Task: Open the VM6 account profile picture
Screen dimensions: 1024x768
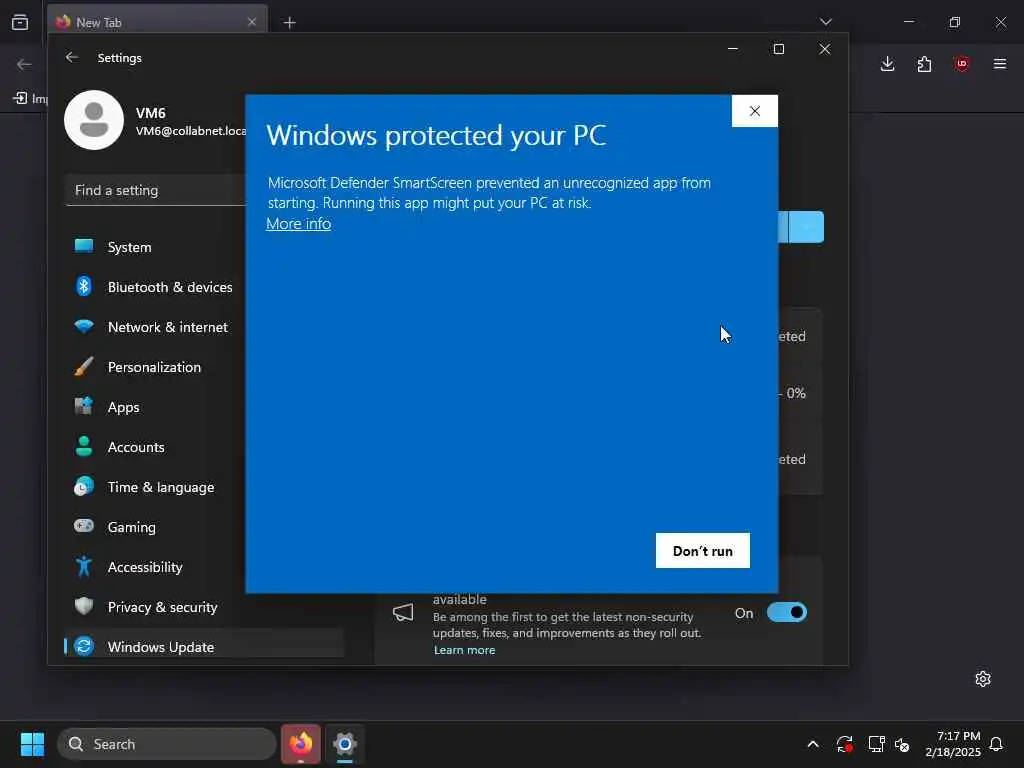Action: 94,120
